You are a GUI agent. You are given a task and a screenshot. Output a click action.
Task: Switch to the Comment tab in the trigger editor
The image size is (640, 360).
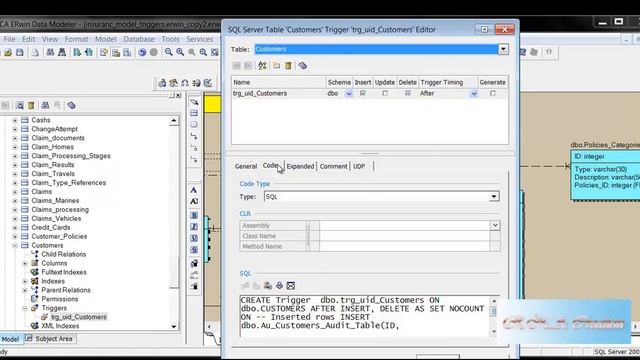[333, 166]
